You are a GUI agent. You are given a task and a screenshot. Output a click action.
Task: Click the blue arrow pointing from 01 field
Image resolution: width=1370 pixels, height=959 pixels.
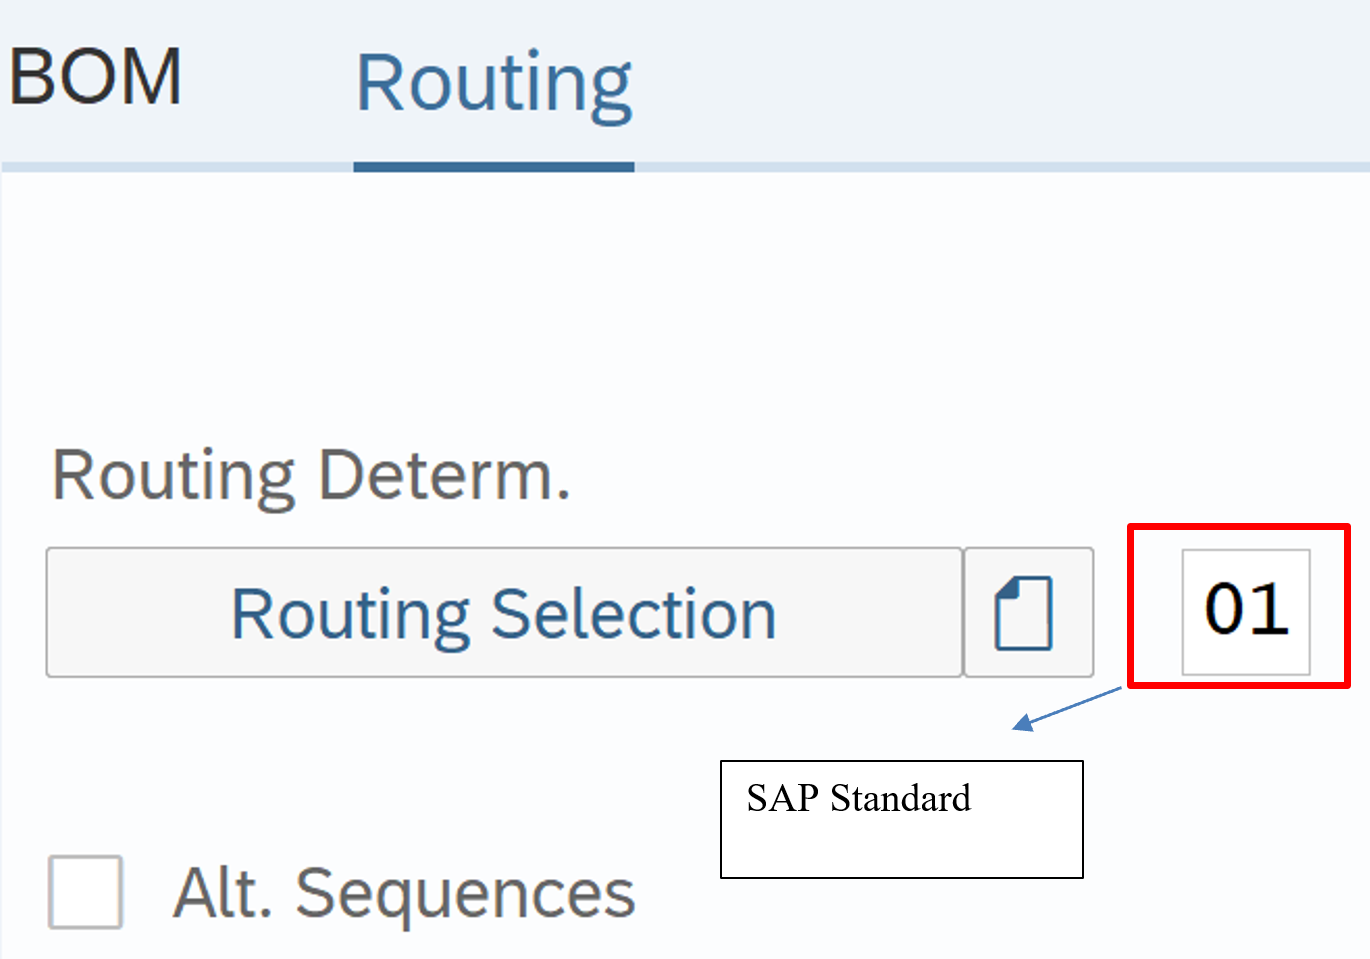(x=1065, y=707)
